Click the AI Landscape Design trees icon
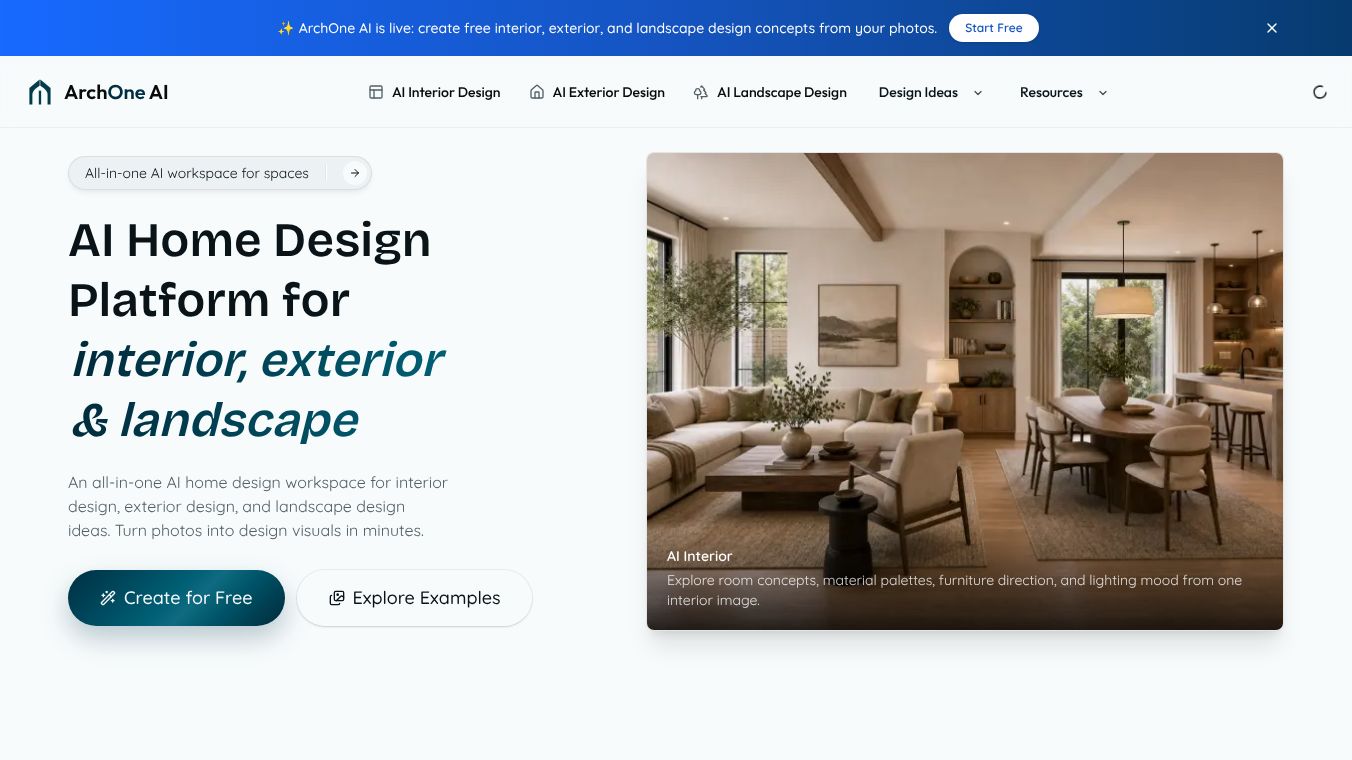Screen dimensions: 1352x760 [701, 92]
